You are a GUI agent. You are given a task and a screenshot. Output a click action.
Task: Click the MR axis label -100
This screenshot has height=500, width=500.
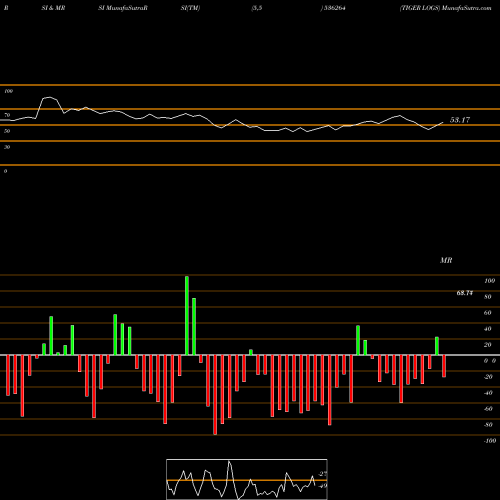490,441
